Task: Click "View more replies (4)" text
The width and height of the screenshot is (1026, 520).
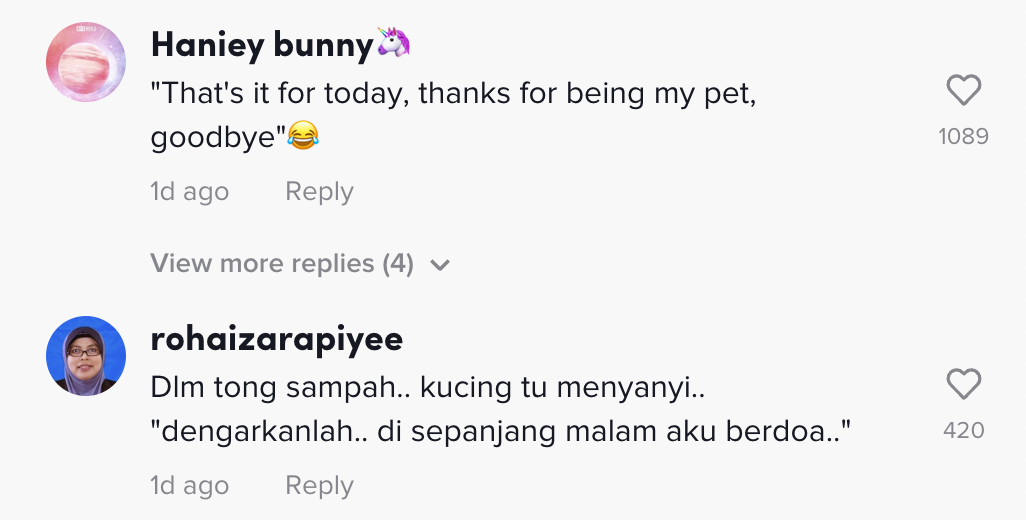Action: point(281,264)
